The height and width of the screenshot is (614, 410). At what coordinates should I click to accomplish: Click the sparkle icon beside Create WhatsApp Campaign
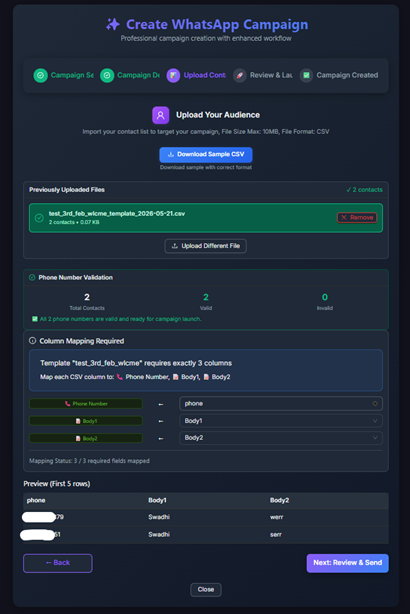pos(113,24)
